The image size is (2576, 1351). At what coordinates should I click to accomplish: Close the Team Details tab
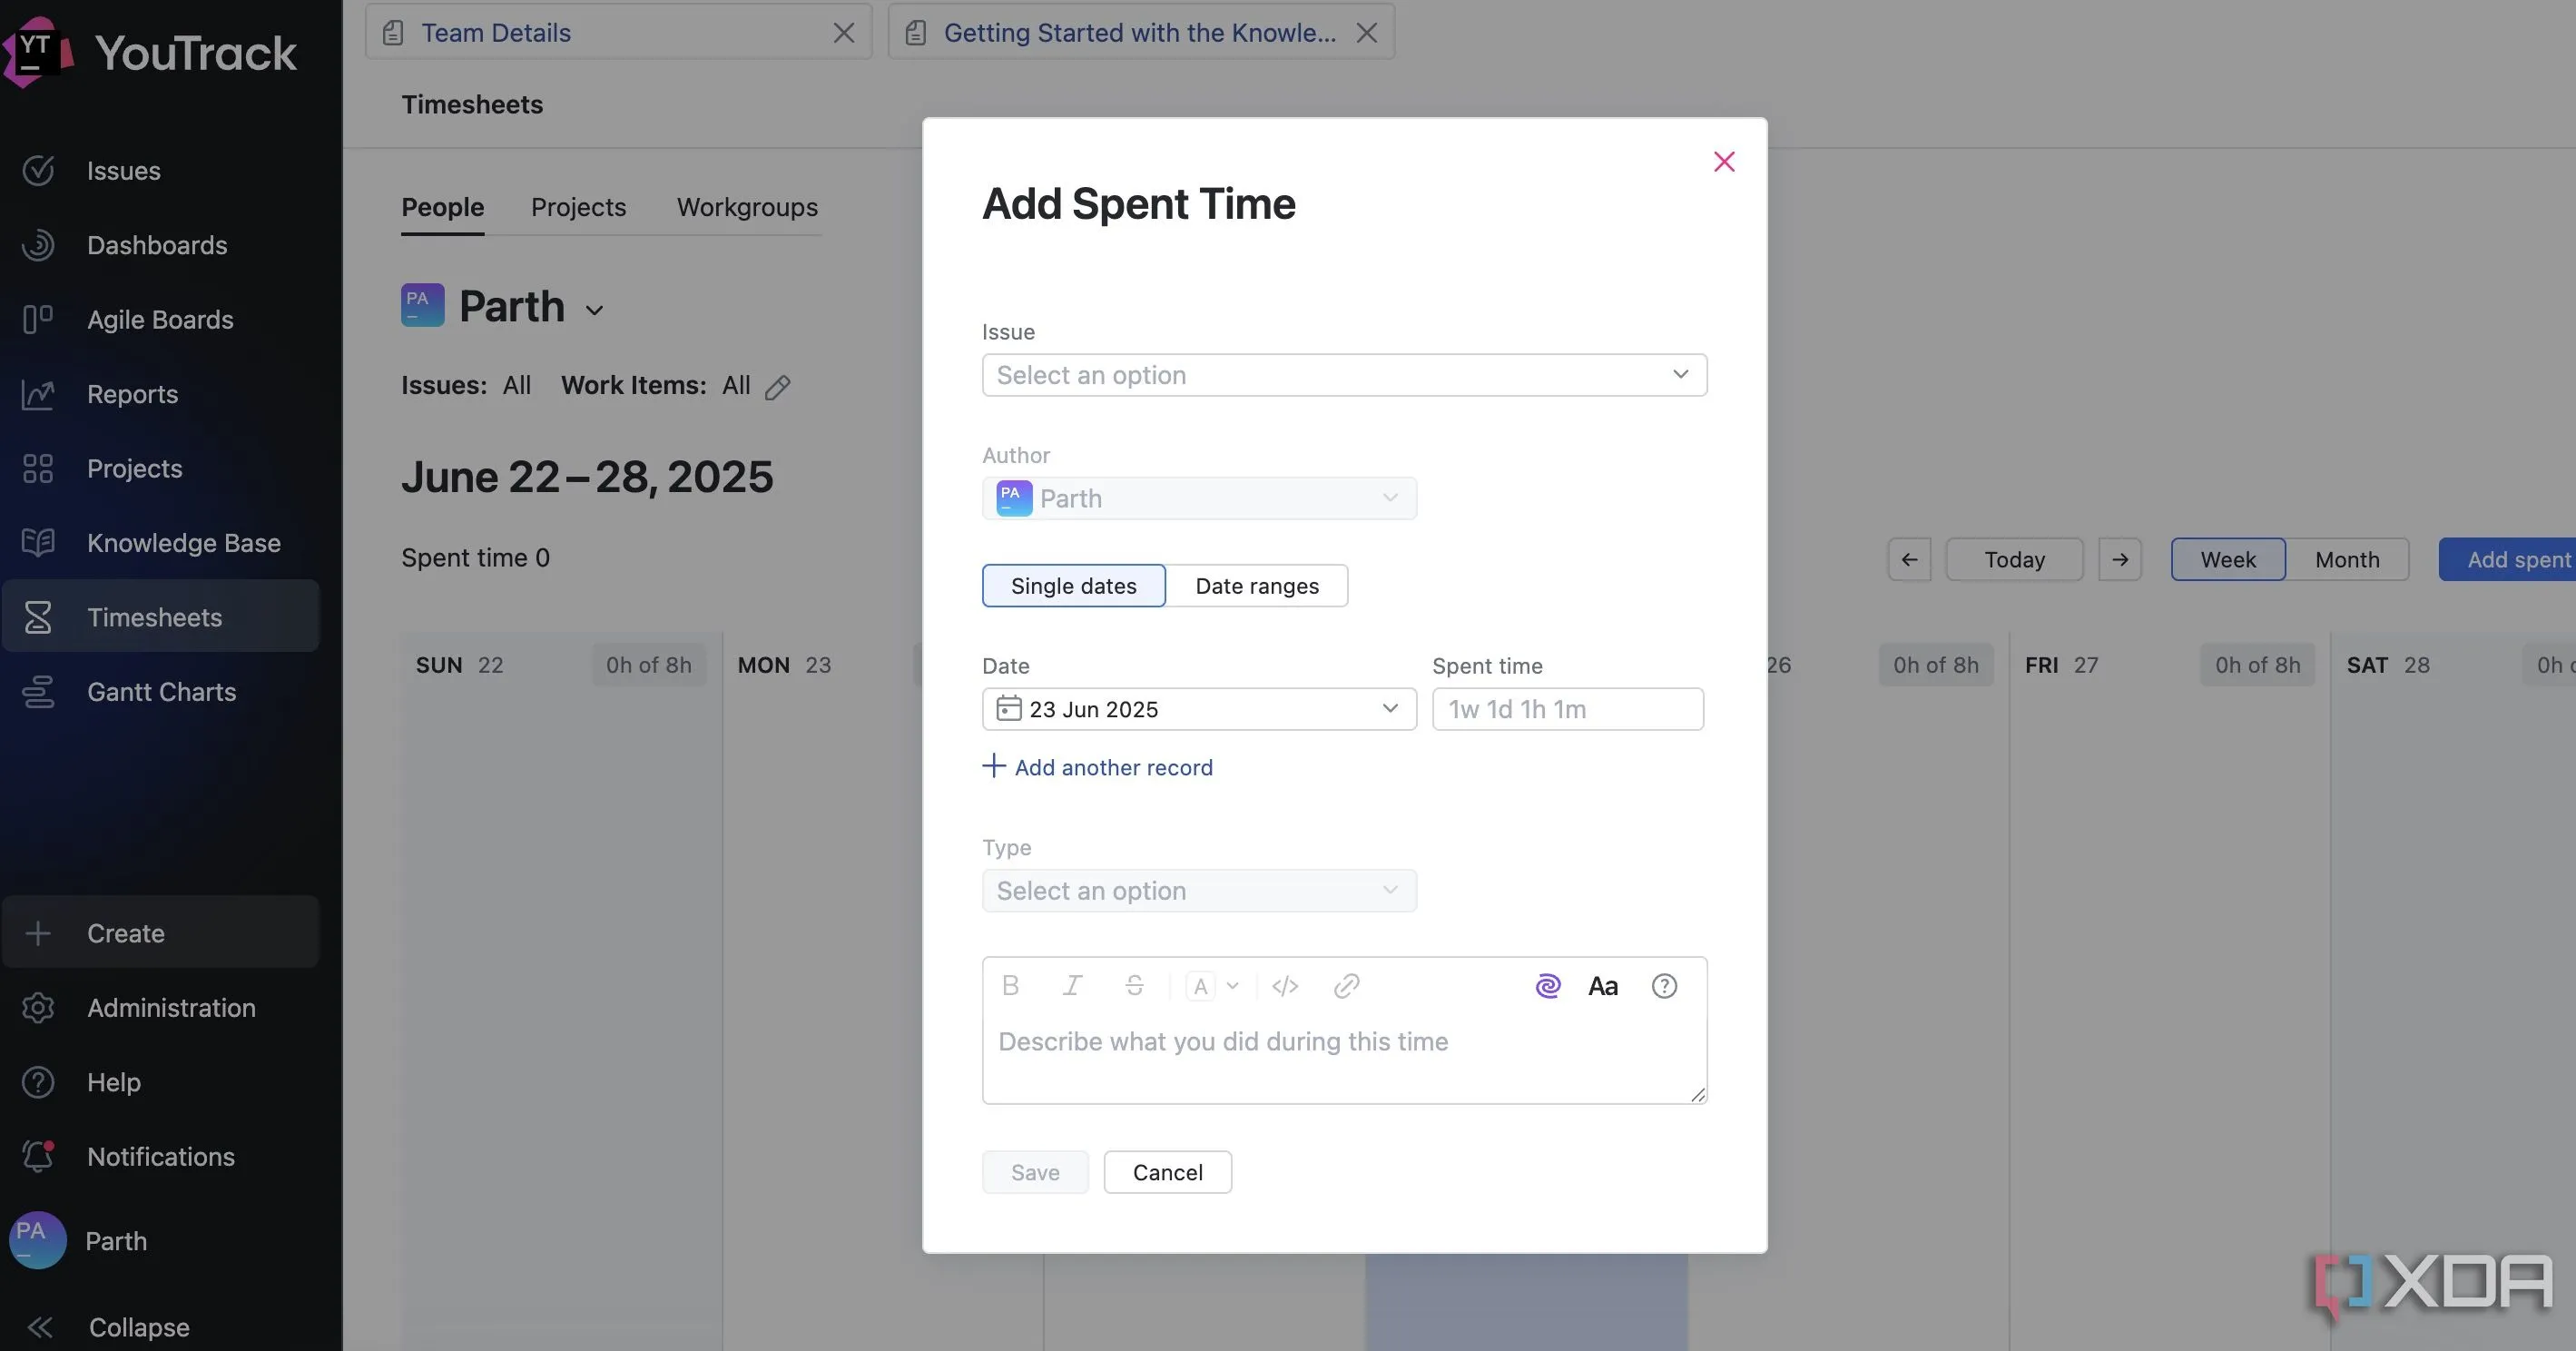tap(844, 33)
